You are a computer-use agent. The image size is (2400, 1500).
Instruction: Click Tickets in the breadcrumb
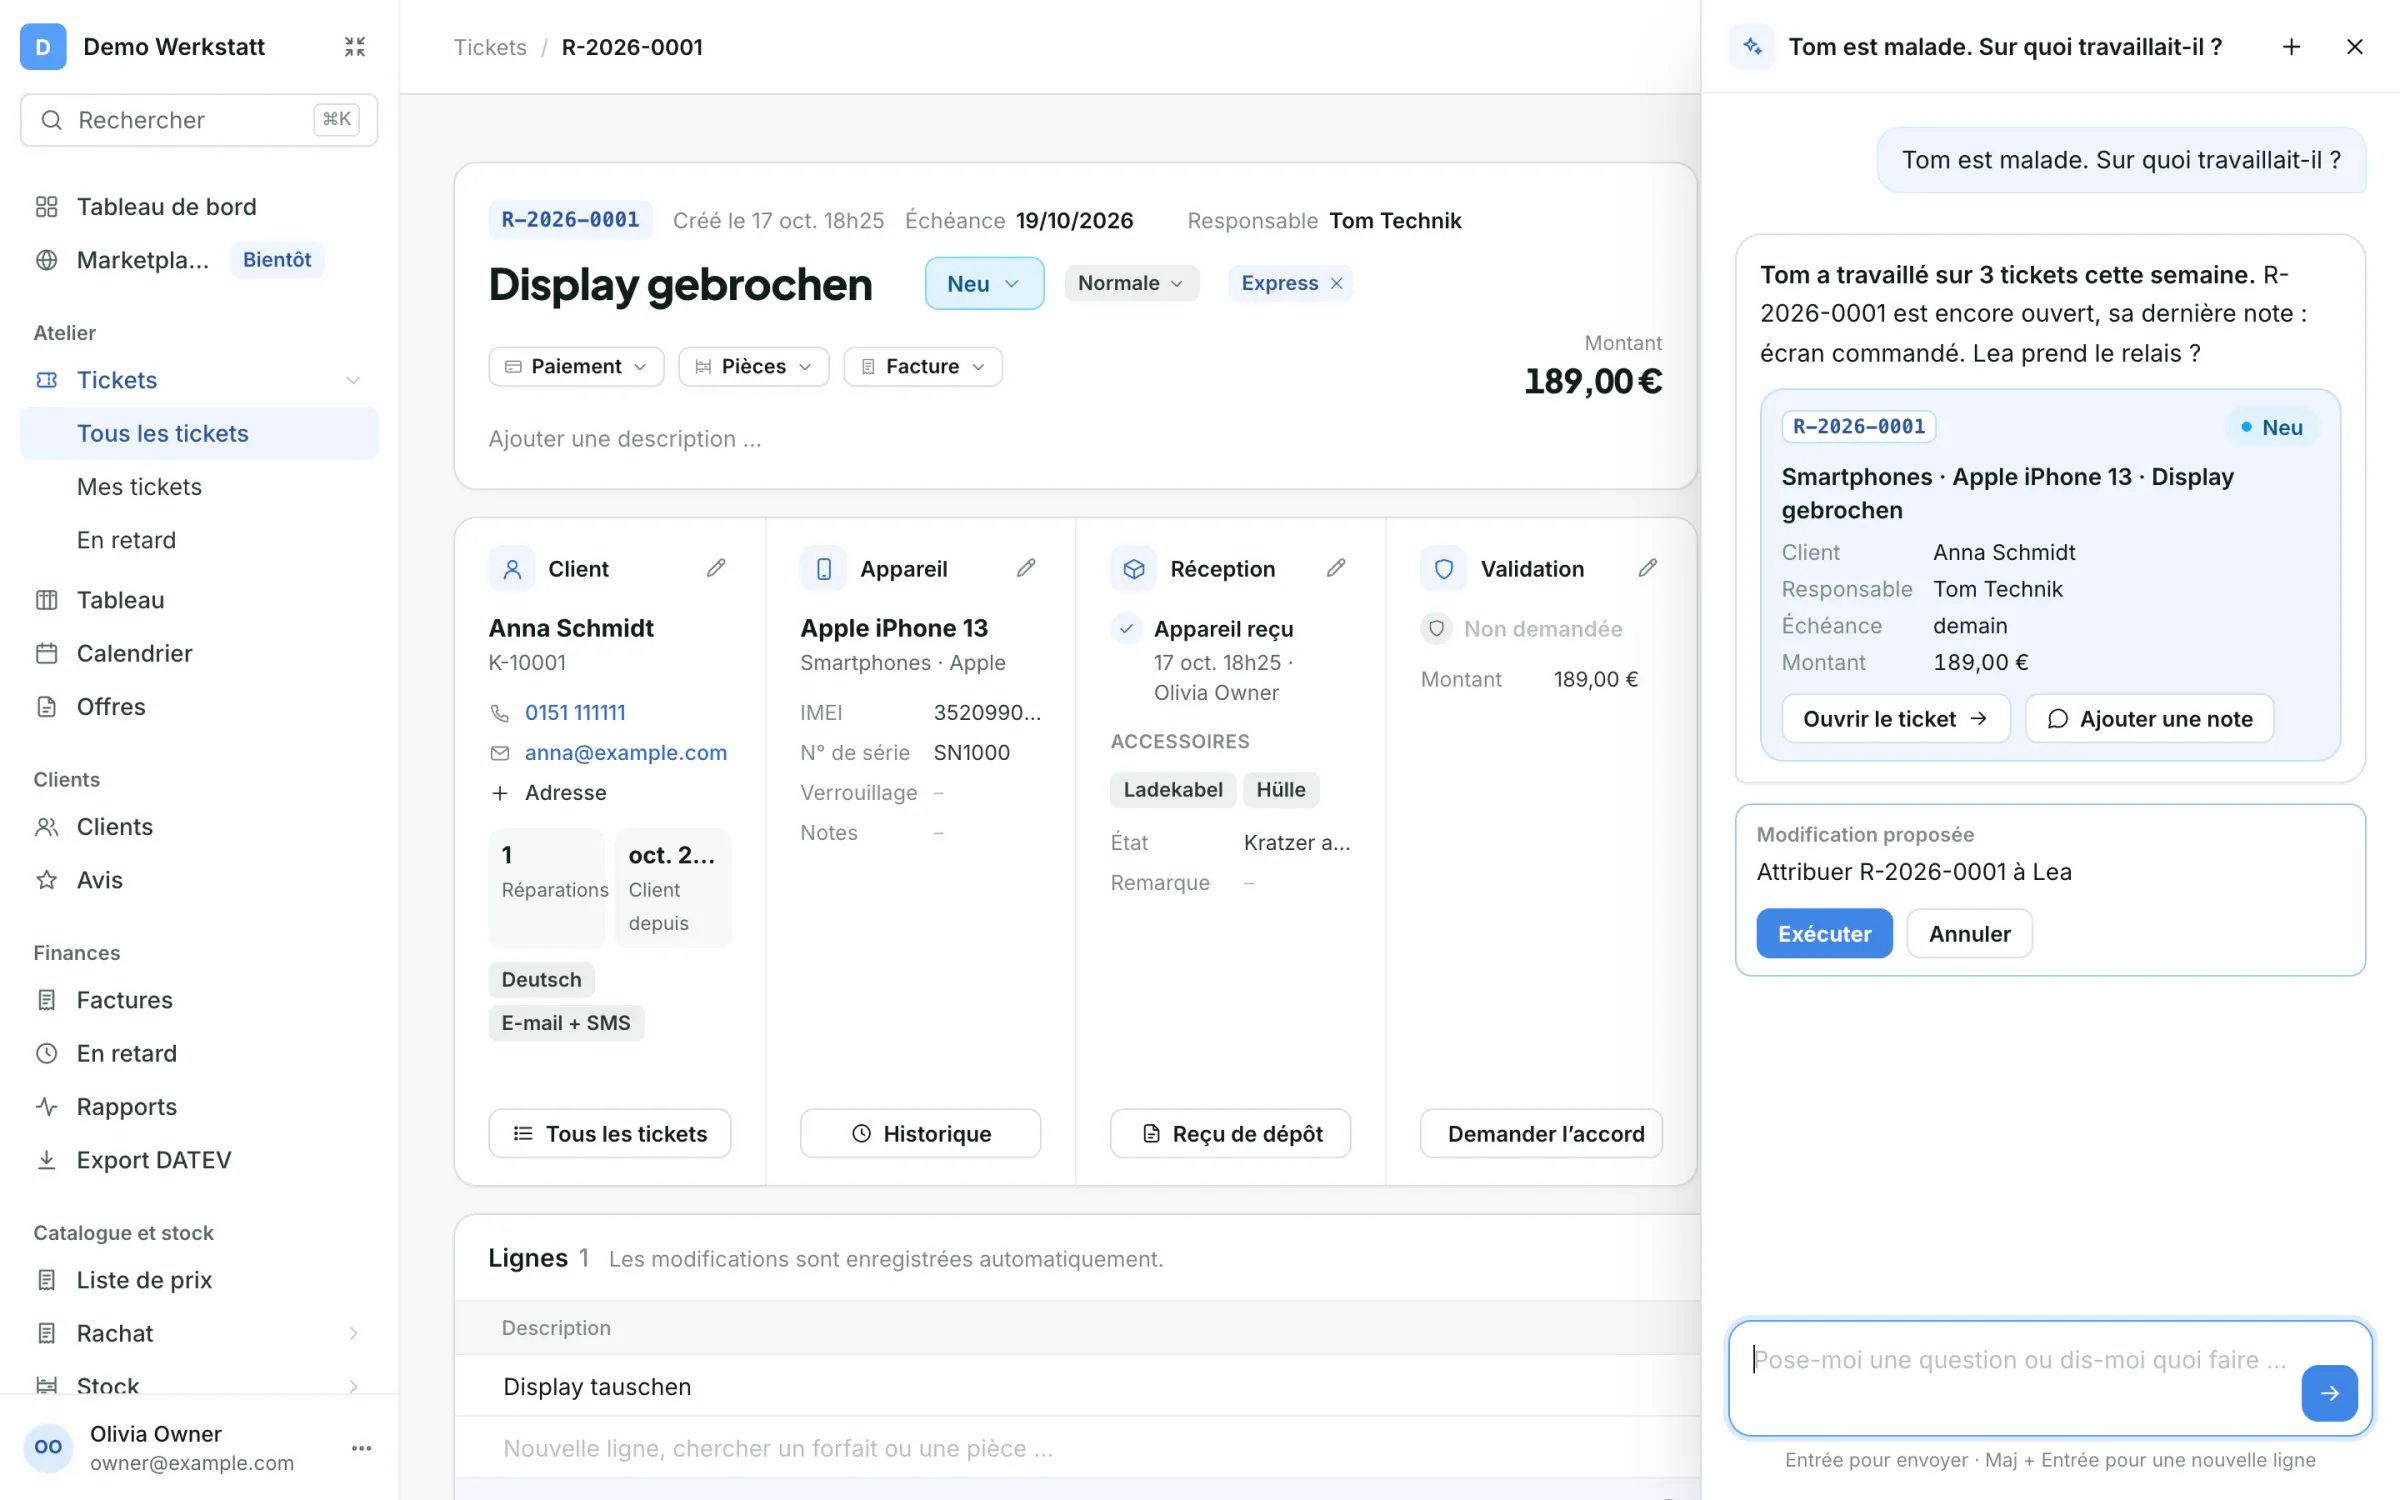coord(490,47)
